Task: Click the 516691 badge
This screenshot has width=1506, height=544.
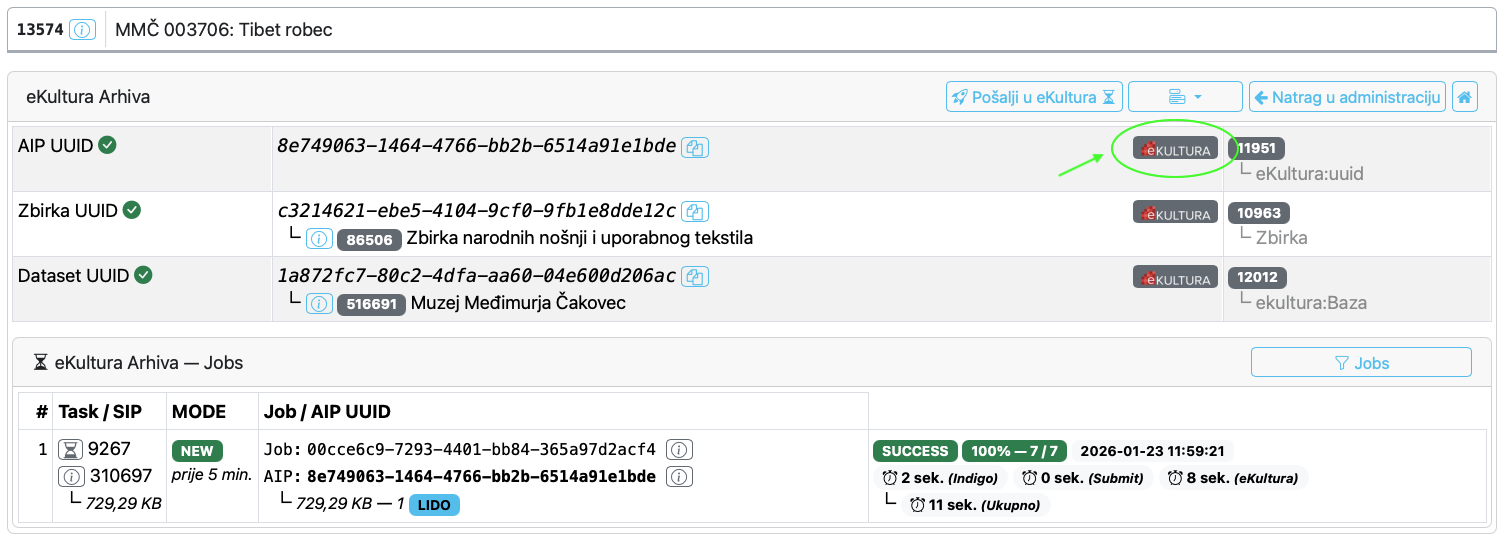Action: point(371,303)
